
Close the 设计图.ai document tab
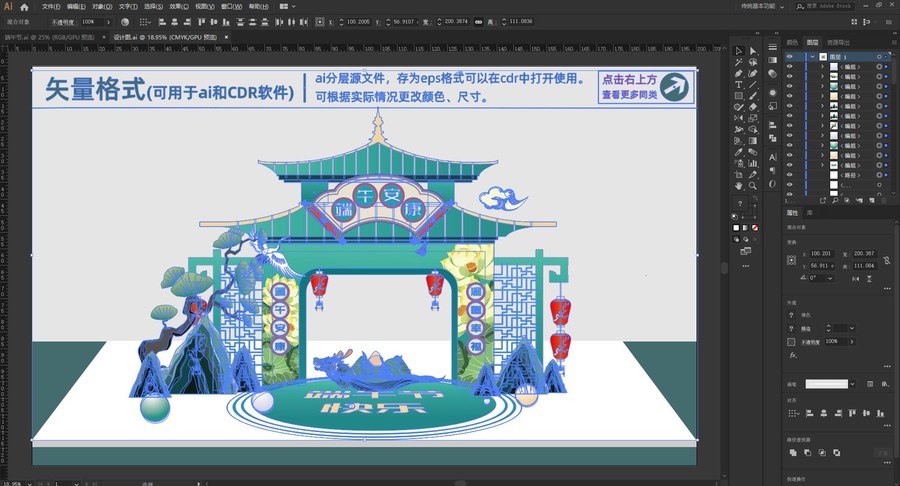[x=226, y=37]
